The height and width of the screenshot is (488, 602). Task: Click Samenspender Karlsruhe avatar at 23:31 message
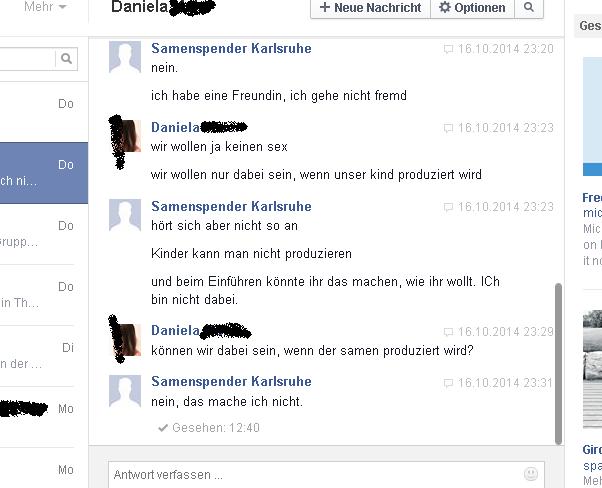(x=125, y=391)
